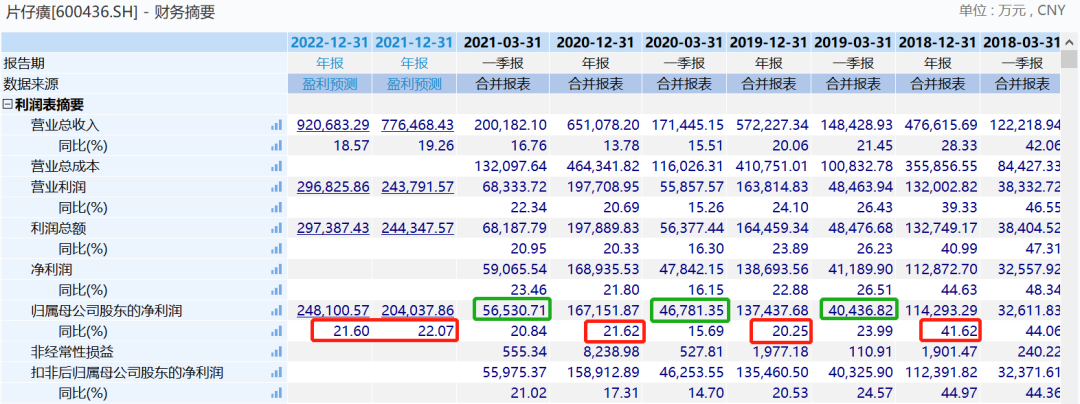Select the 2018-12-31 column header
The image size is (1080, 404).
click(937, 42)
